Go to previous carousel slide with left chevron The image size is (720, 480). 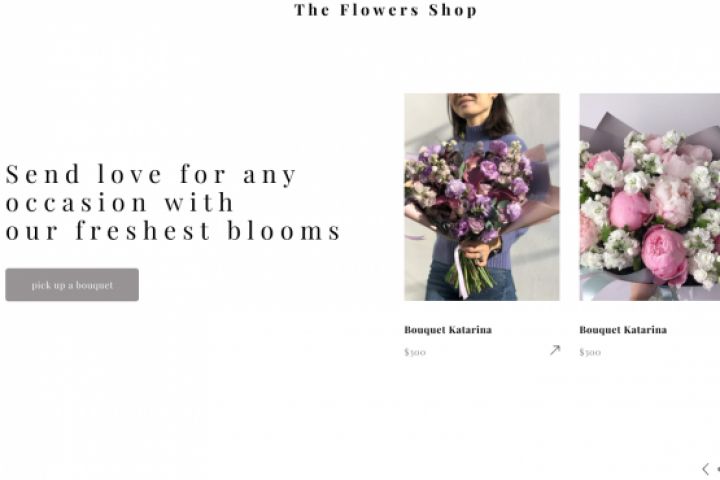[x=705, y=468]
